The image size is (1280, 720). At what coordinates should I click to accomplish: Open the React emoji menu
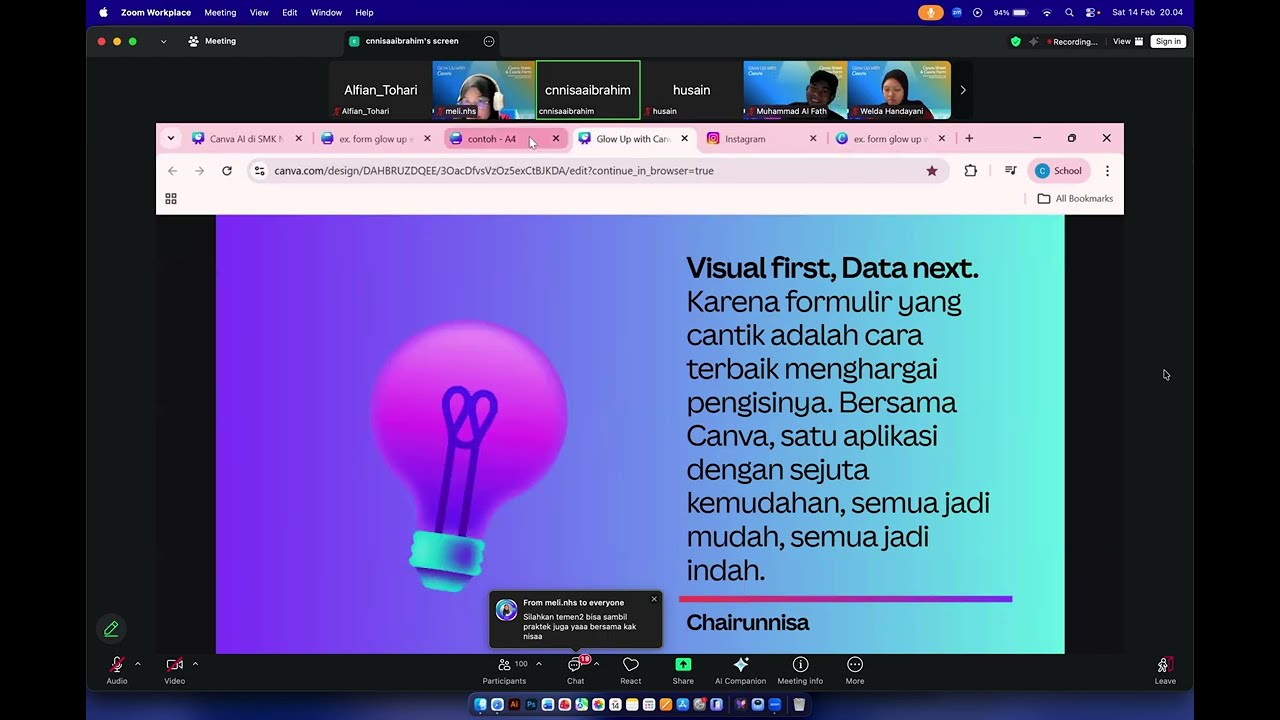[631, 670]
